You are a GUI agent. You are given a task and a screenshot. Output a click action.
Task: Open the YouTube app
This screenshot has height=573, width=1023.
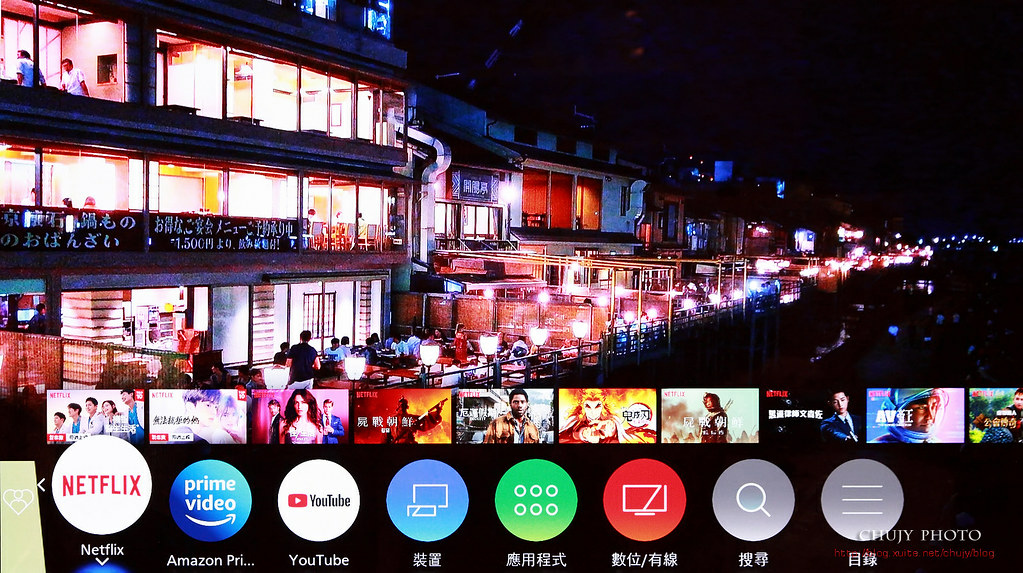coord(319,501)
